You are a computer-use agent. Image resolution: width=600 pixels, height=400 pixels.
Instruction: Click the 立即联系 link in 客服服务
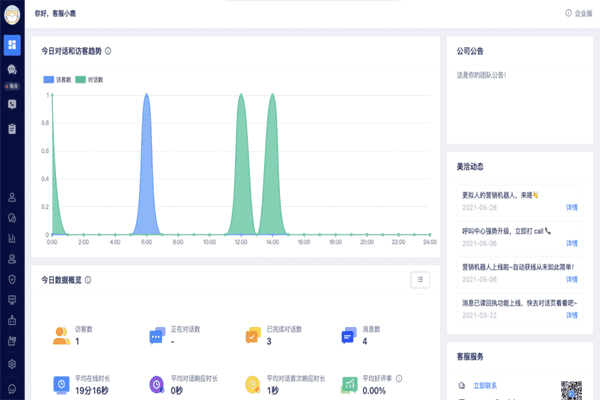[x=485, y=386]
